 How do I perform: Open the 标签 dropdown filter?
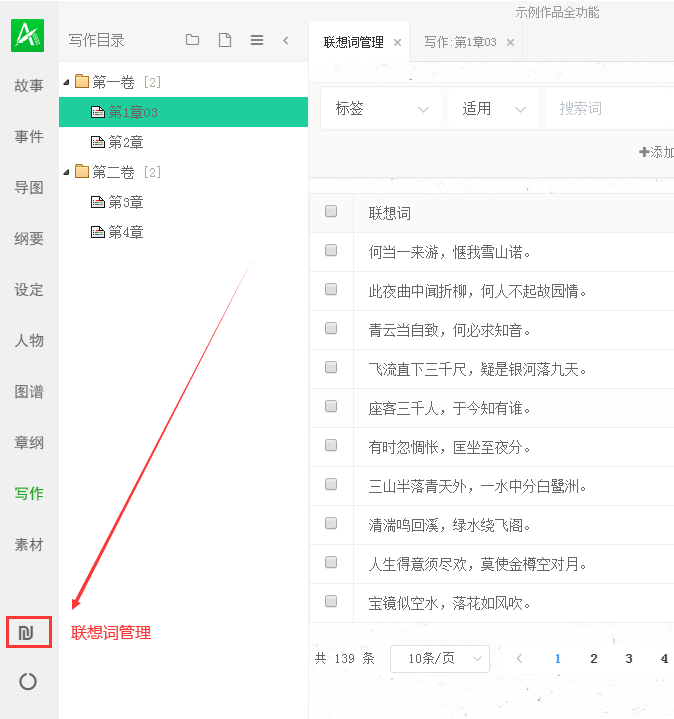[381, 109]
